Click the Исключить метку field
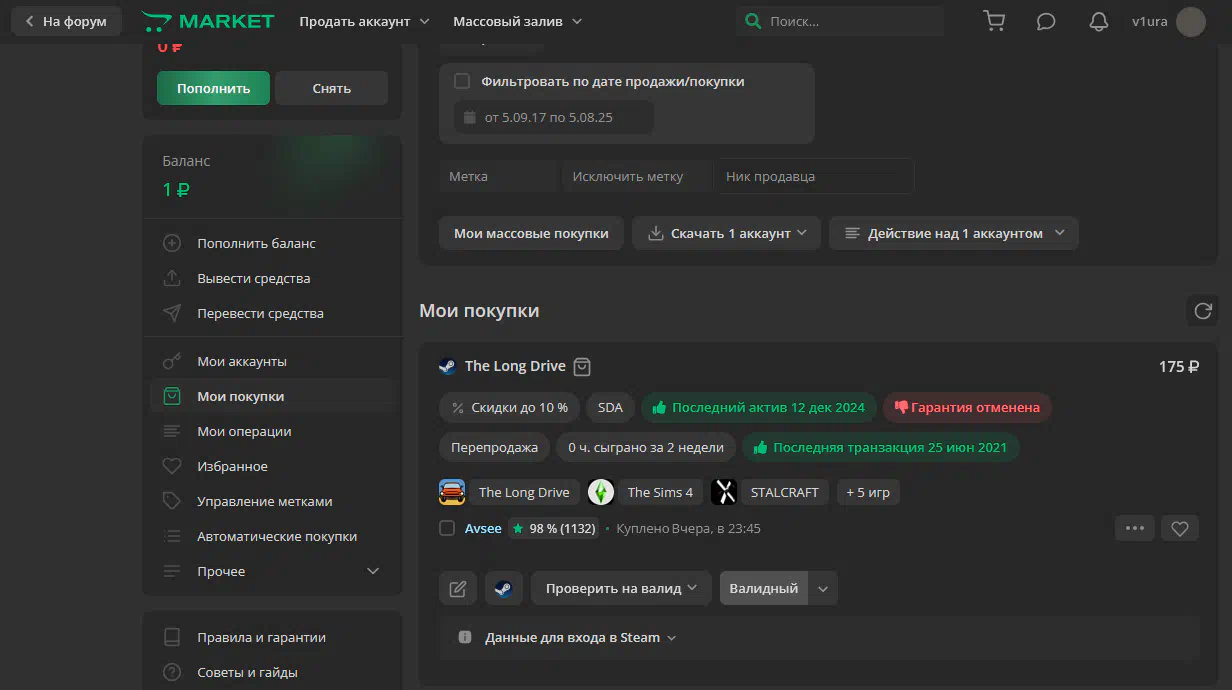Screen dimensions: 1232x690 (635, 176)
